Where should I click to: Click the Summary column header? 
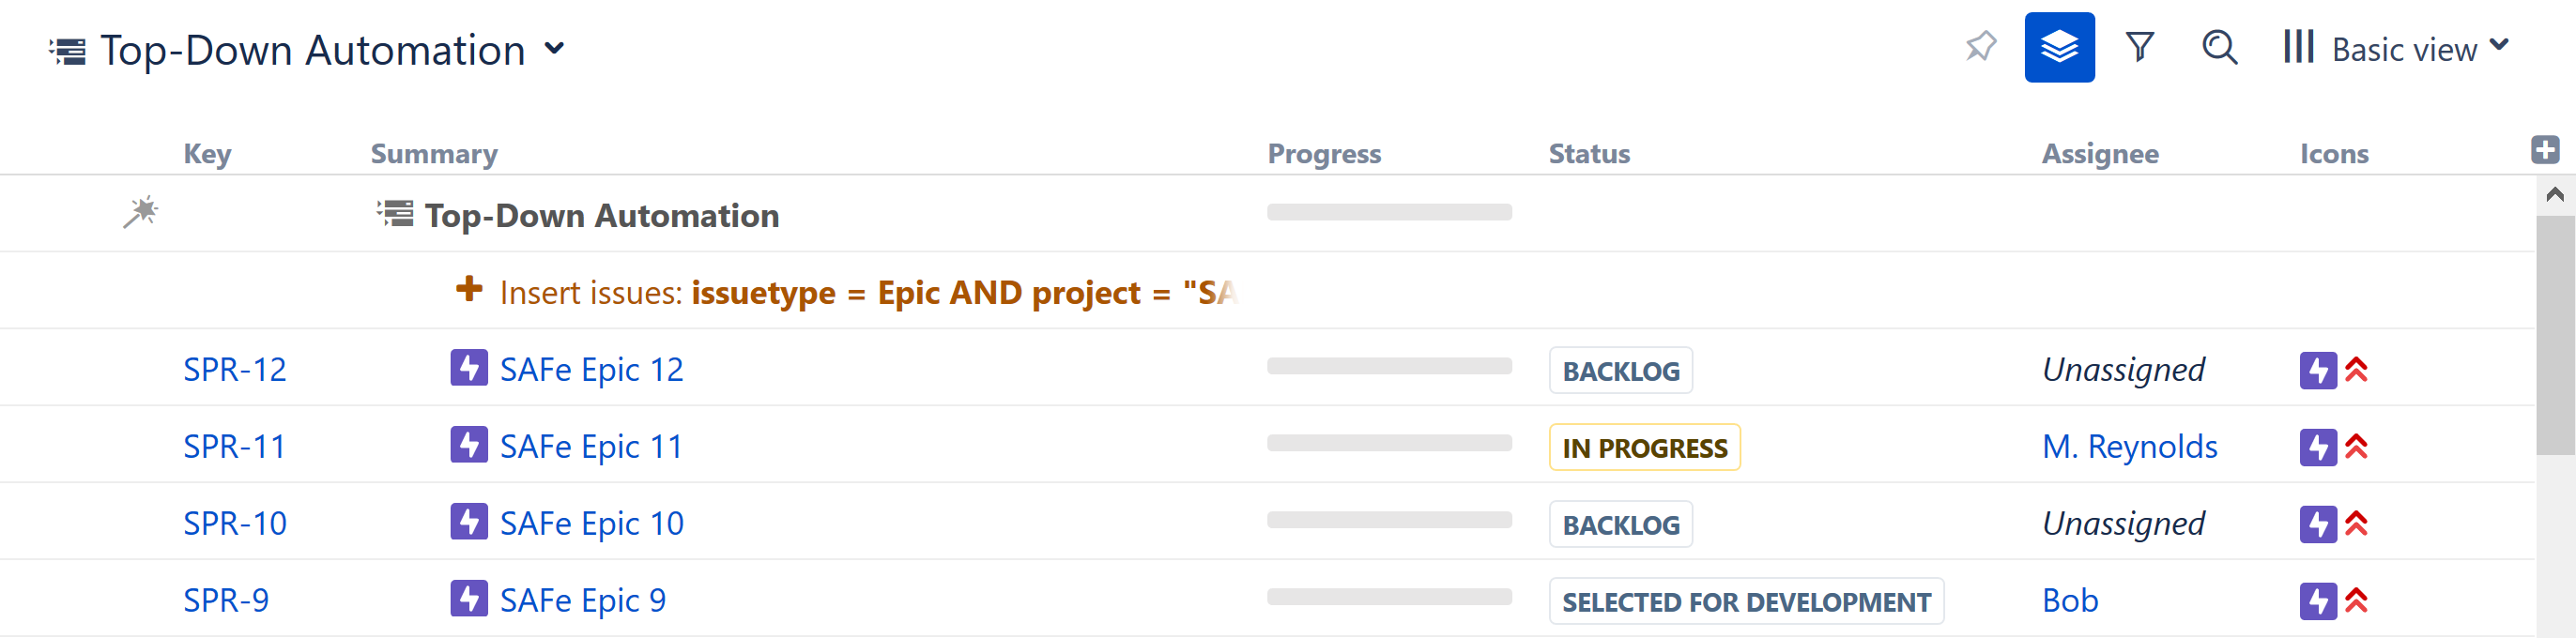[434, 153]
